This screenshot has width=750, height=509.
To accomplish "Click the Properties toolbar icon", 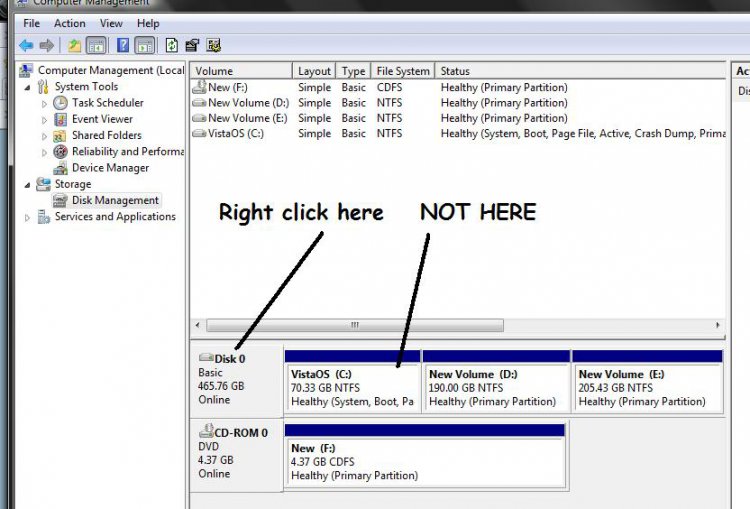I will coord(192,45).
